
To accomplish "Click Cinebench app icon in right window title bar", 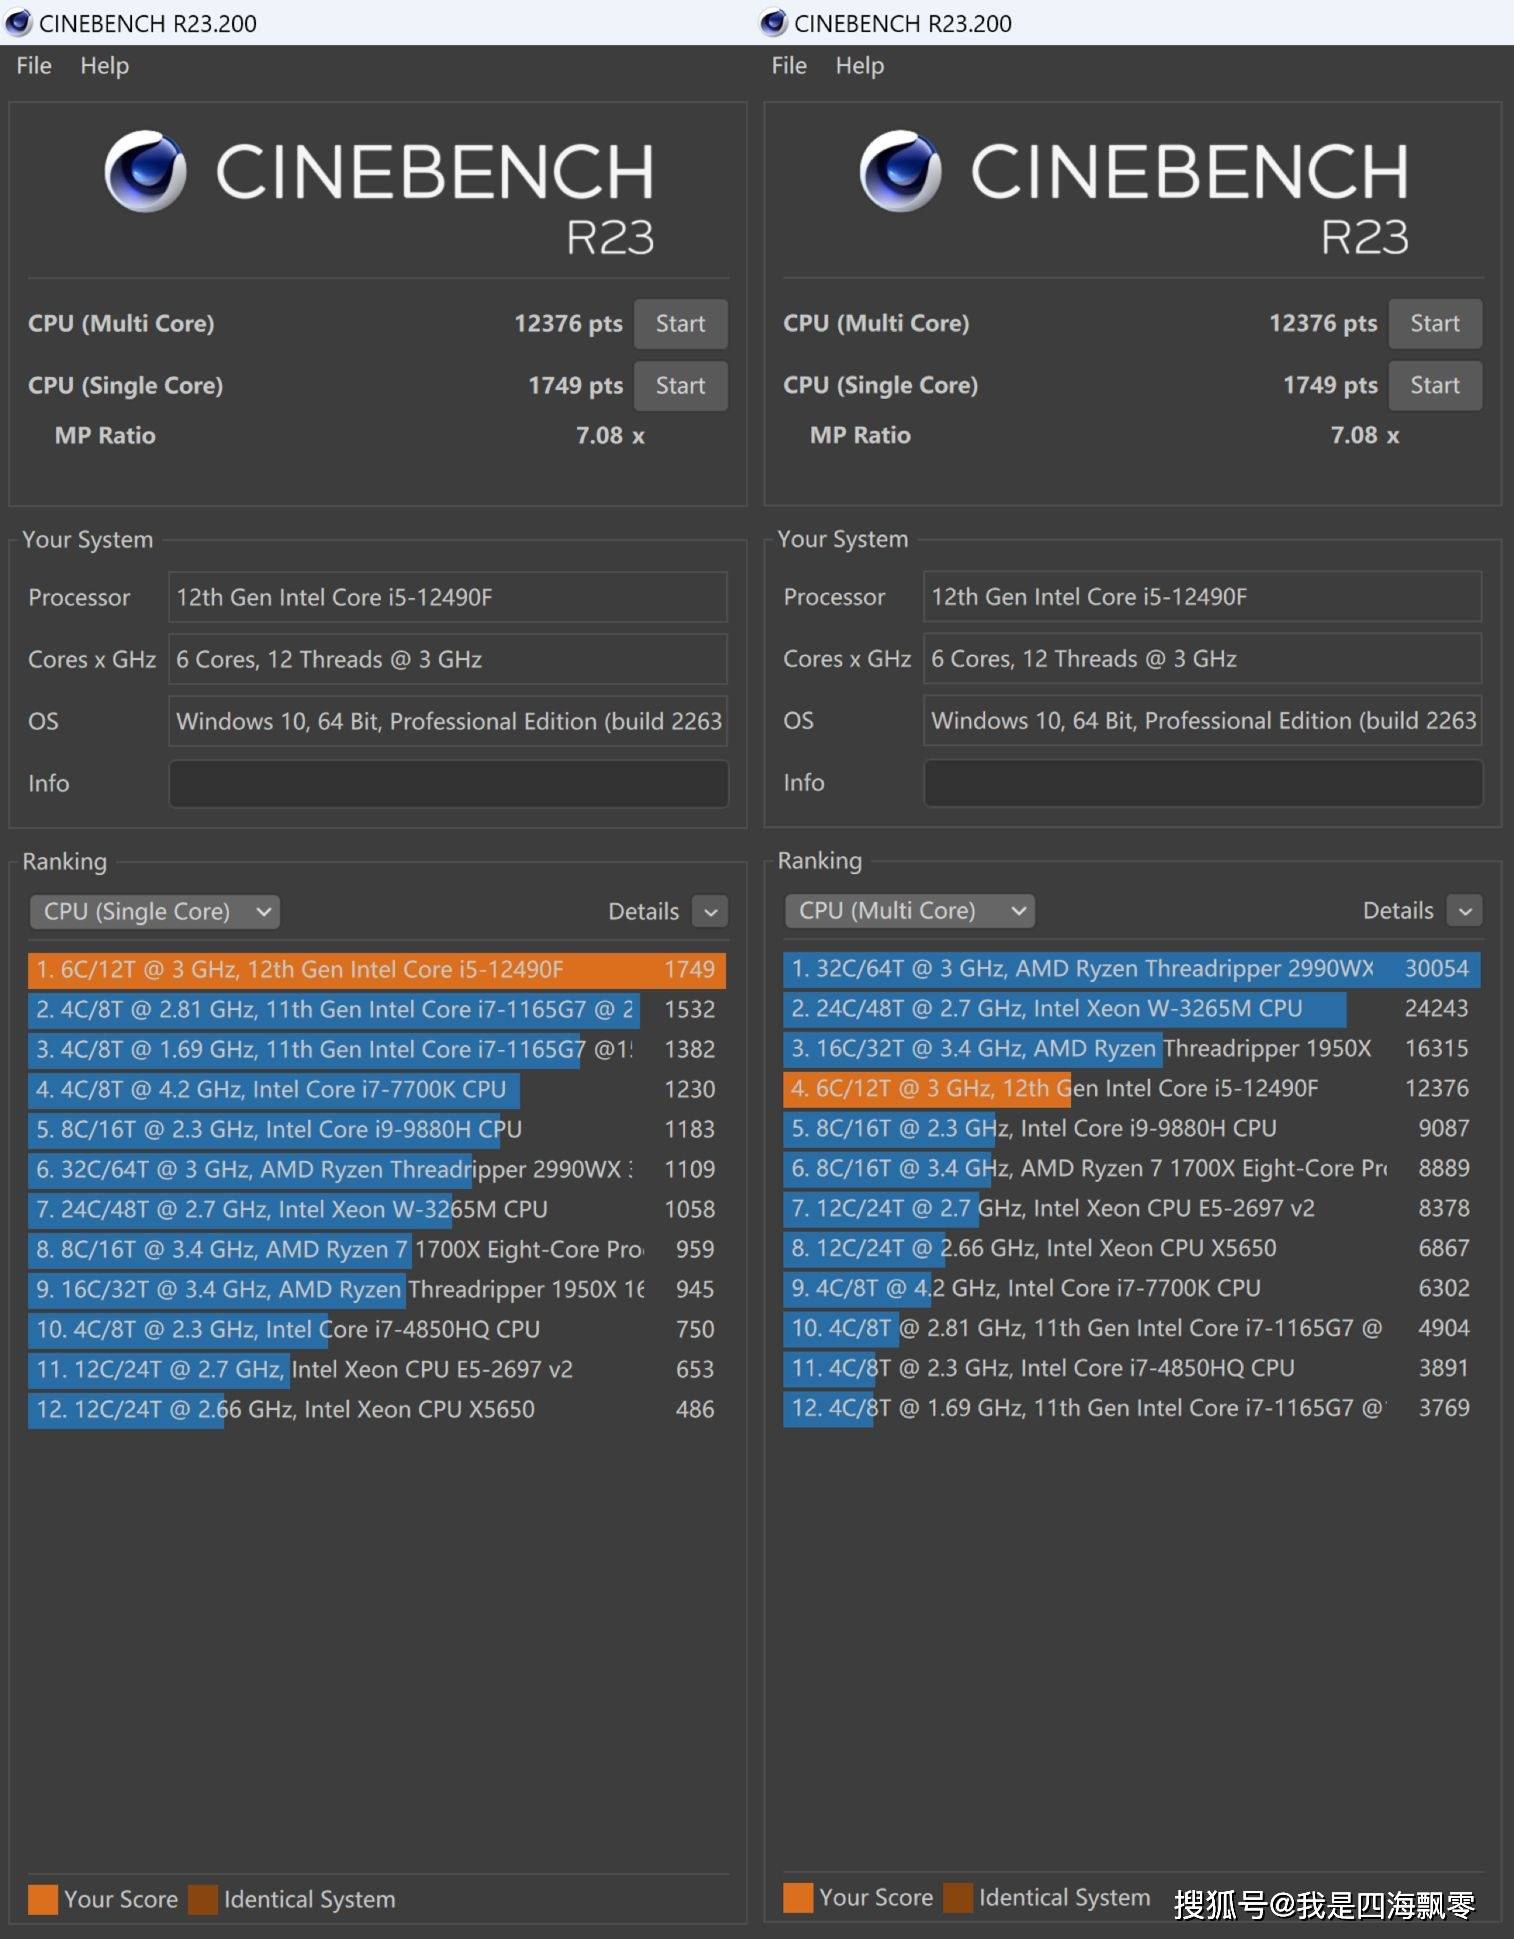I will 773,22.
